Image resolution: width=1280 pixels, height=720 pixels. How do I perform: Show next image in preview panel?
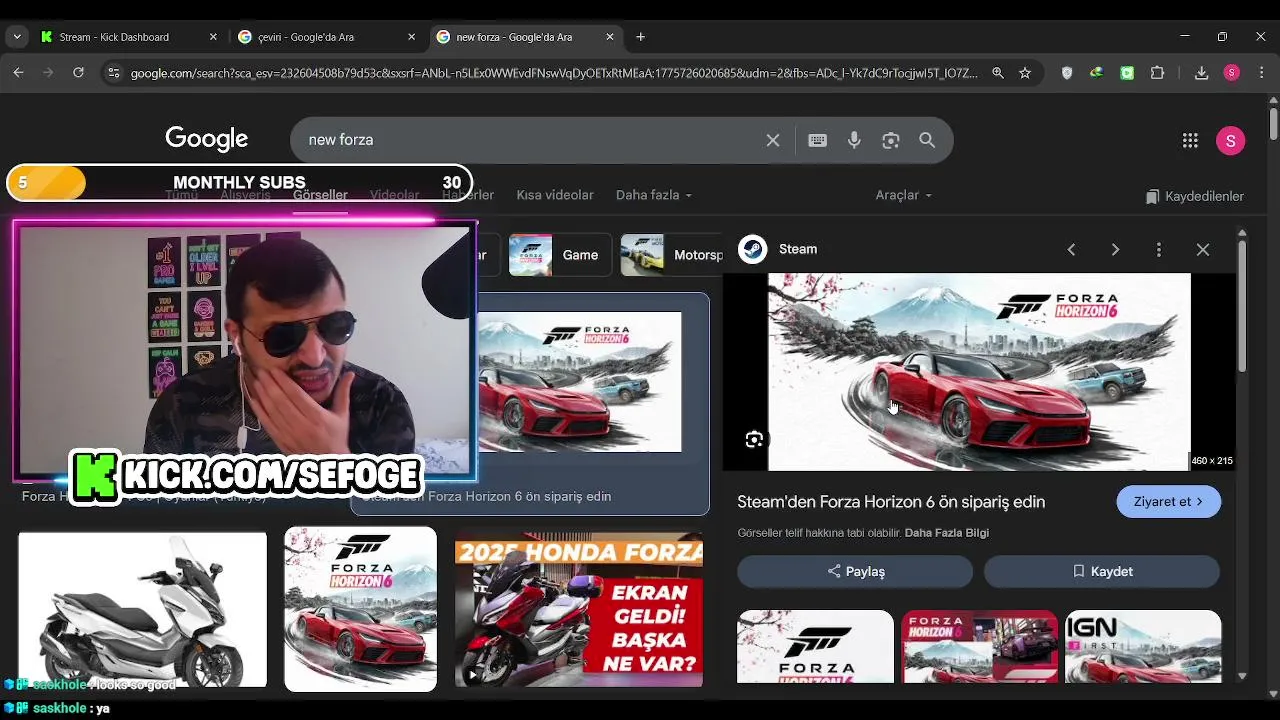tap(1115, 250)
